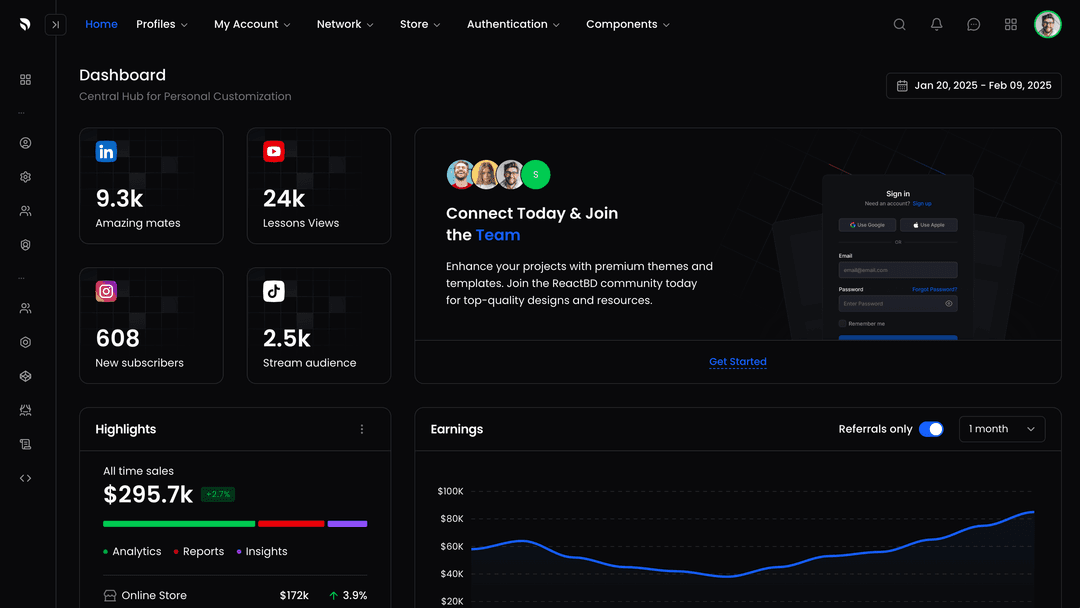The image size is (1080, 608).
Task: Expand the Profiles dropdown menu
Action: pyautogui.click(x=162, y=24)
